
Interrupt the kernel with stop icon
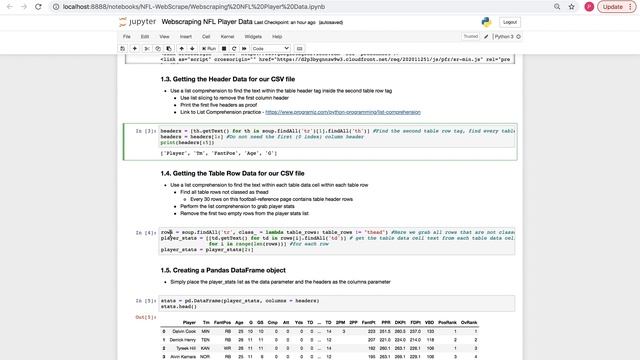click(224, 49)
